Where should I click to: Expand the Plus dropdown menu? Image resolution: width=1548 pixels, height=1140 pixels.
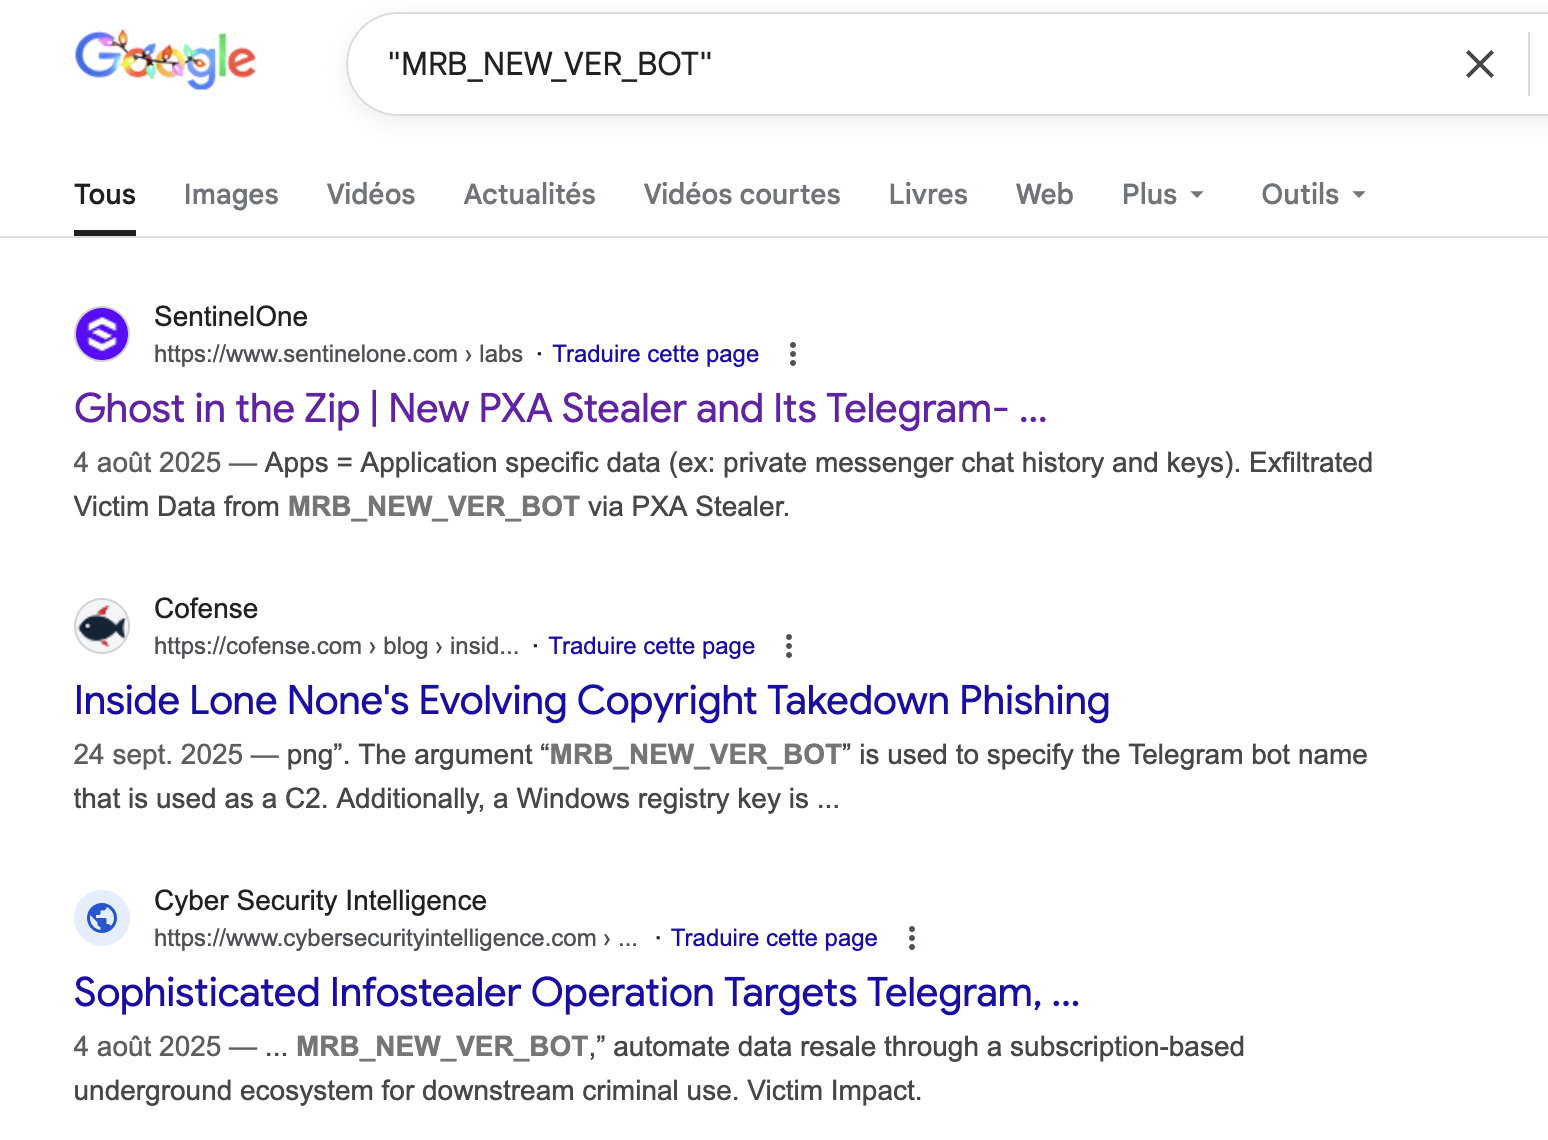pos(1162,194)
